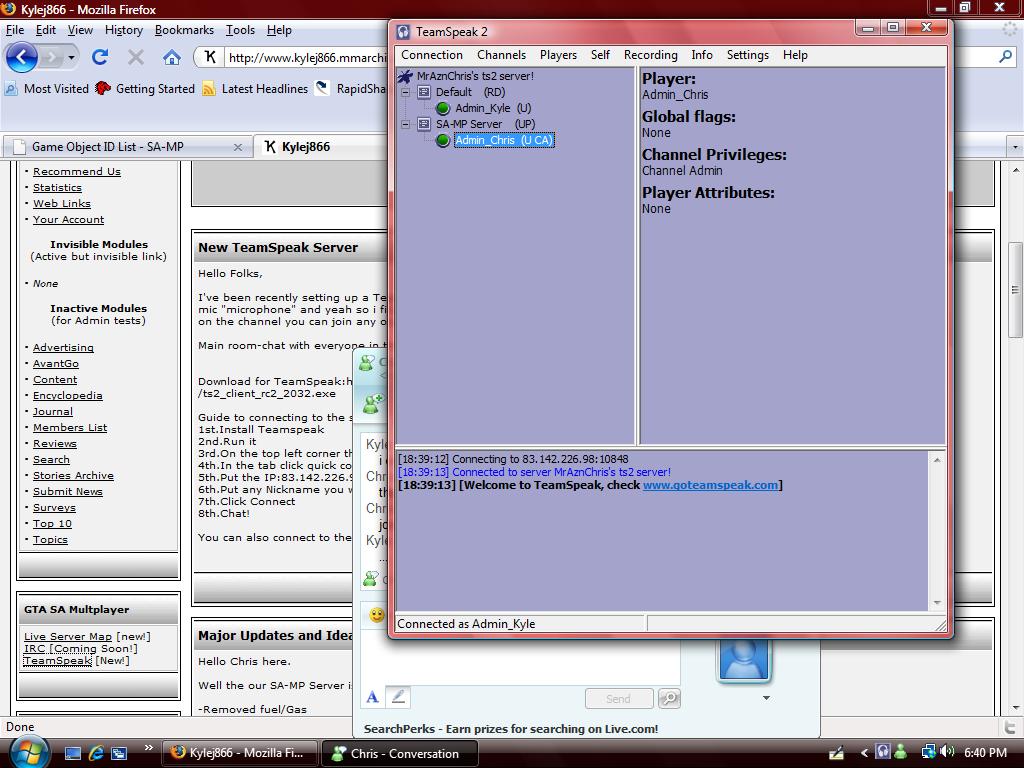The image size is (1024, 768).
Task: Open the TeamSpeak Info menu
Action: point(702,55)
